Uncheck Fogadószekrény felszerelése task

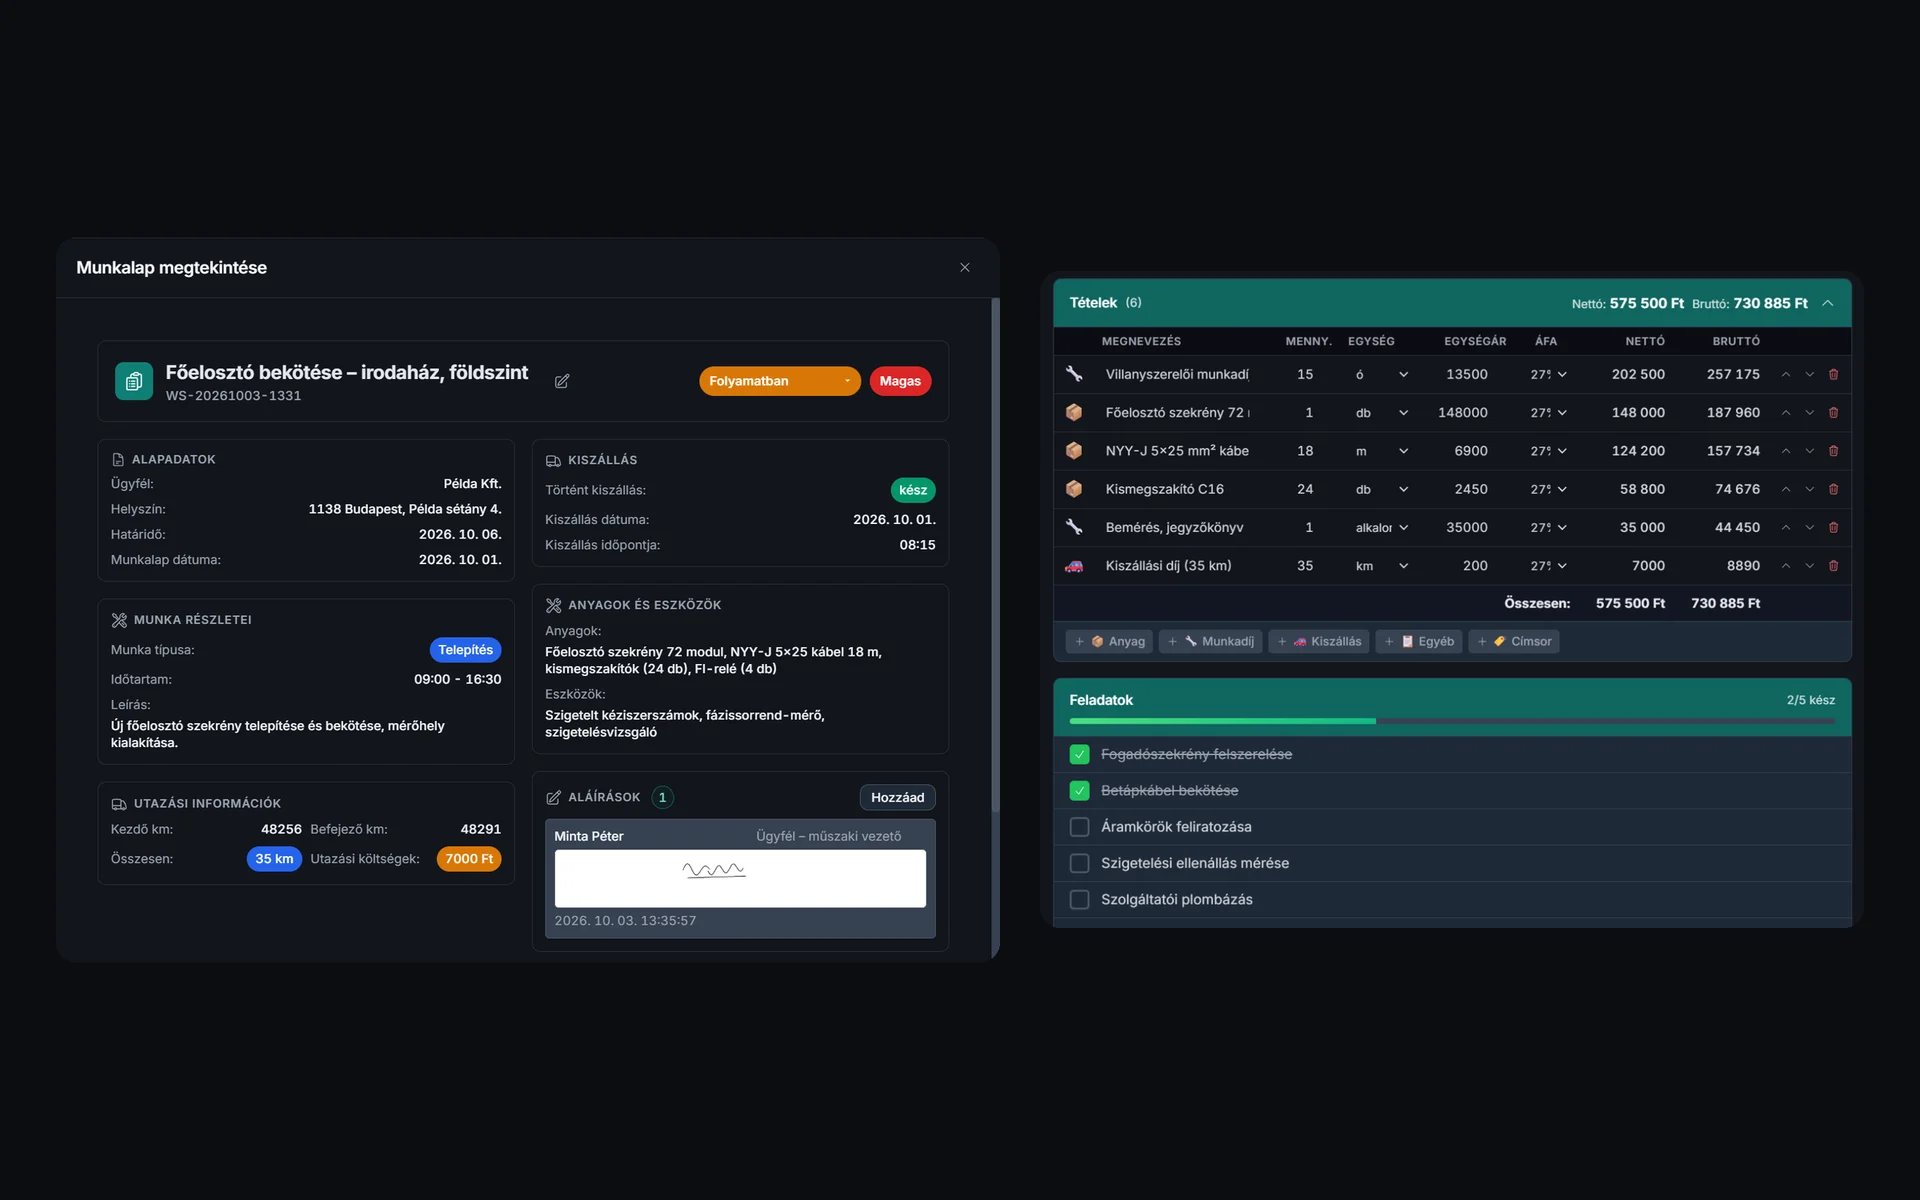[x=1079, y=754]
